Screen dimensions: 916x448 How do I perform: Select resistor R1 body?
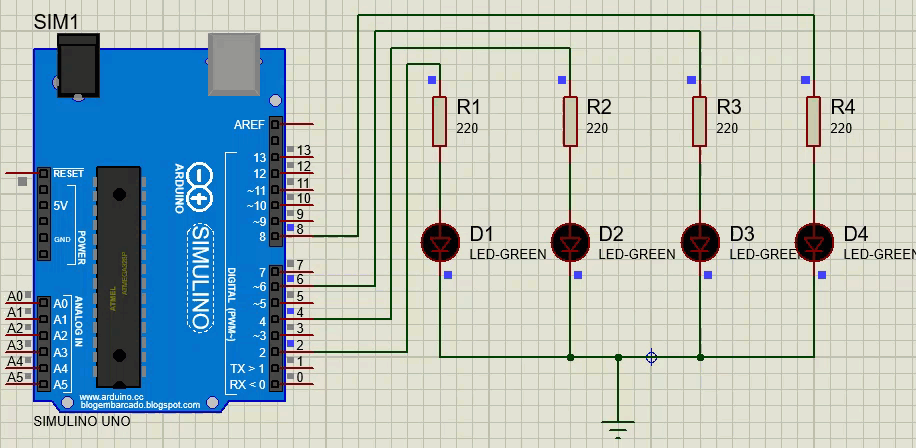click(x=439, y=121)
